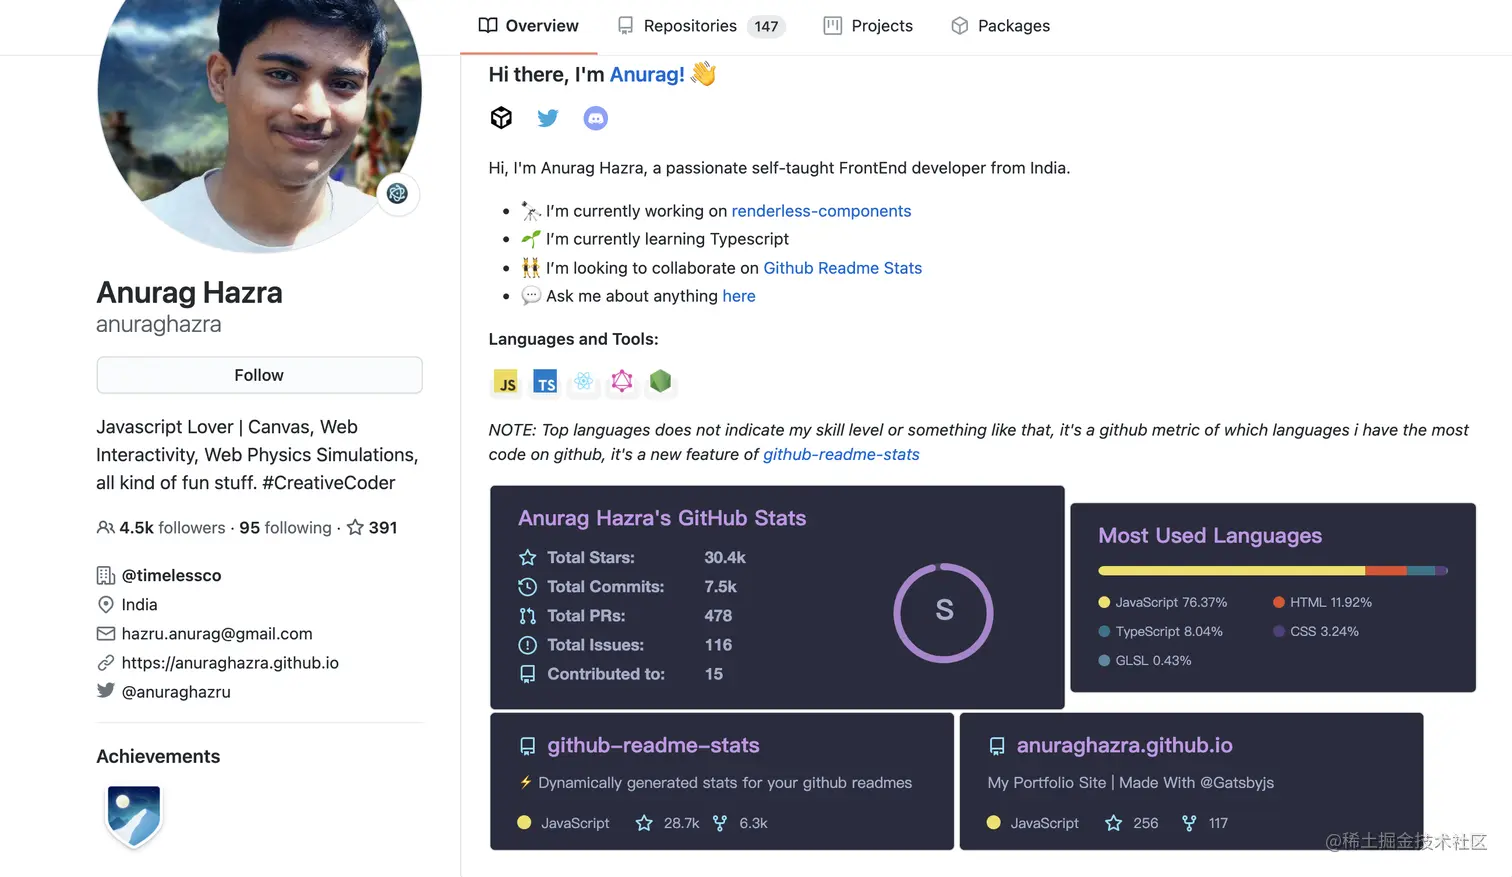Open the CodeSandbox icon link

pos(501,118)
